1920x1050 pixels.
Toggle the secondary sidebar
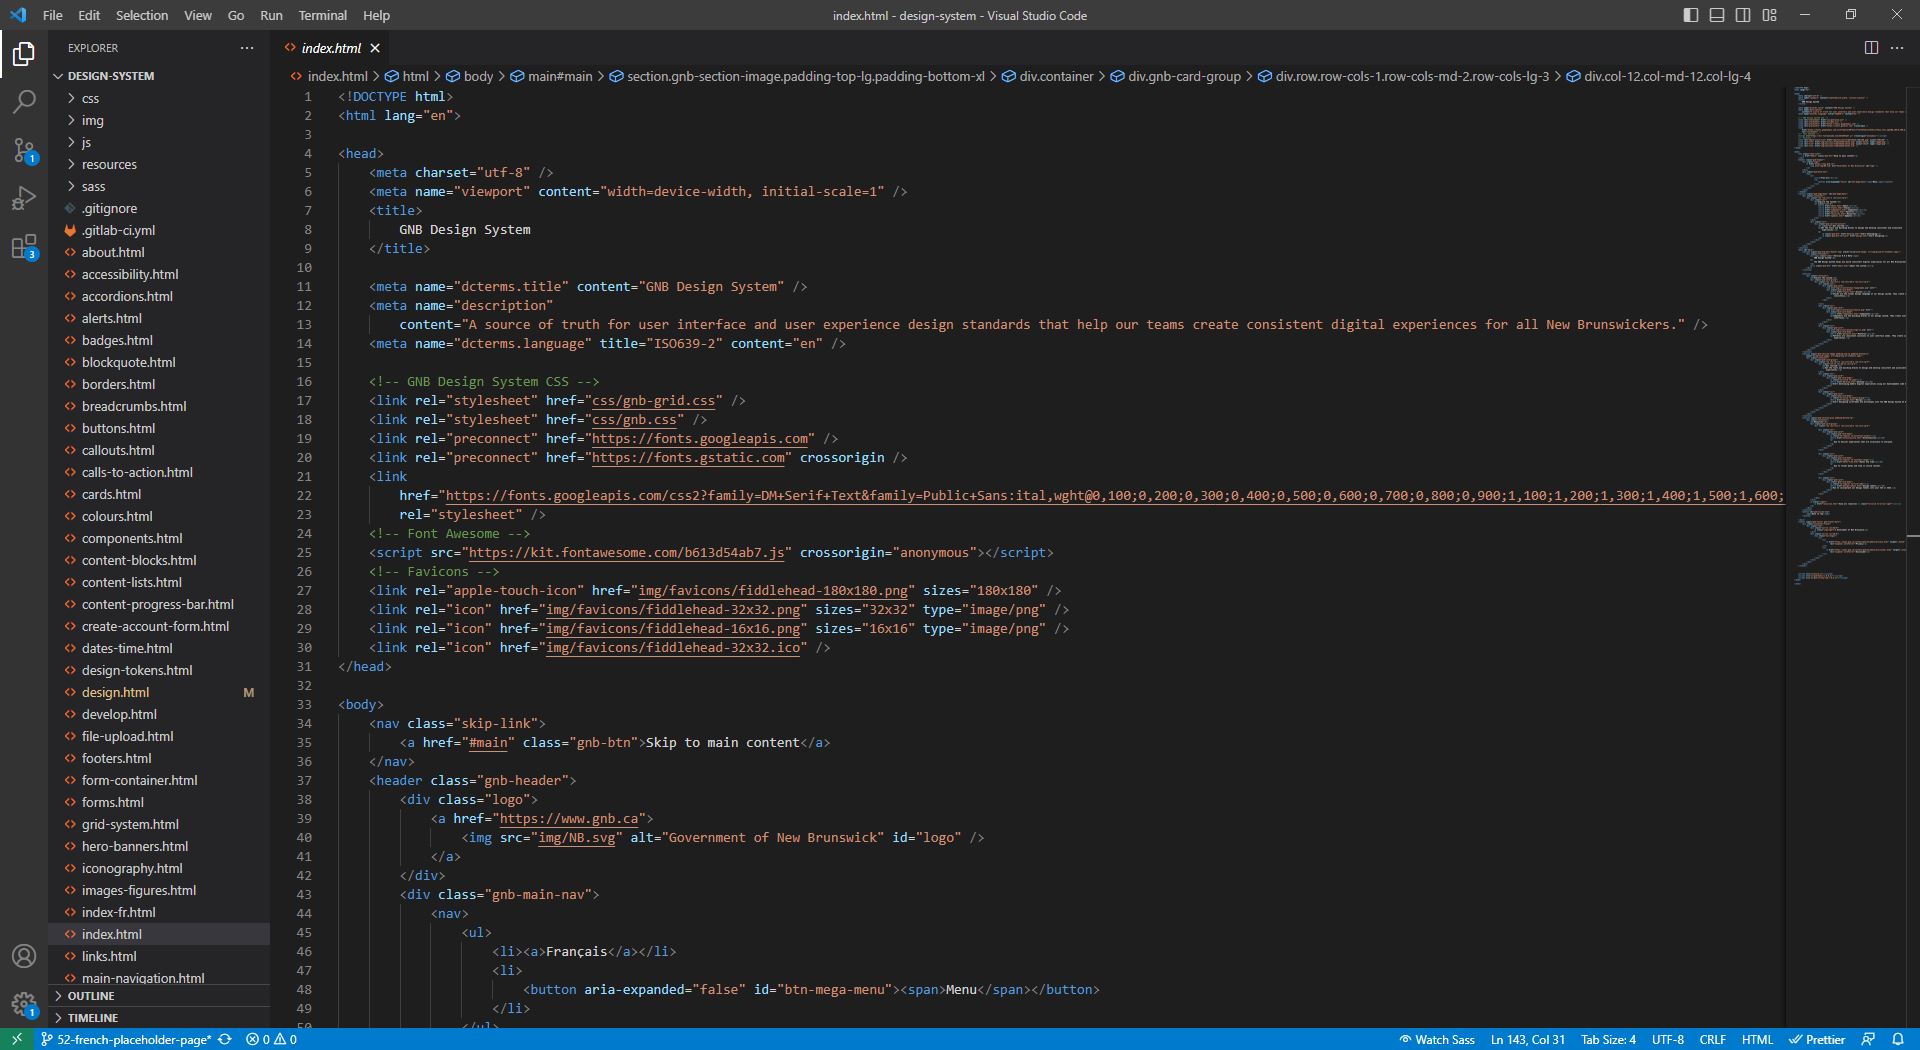pyautogui.click(x=1742, y=15)
